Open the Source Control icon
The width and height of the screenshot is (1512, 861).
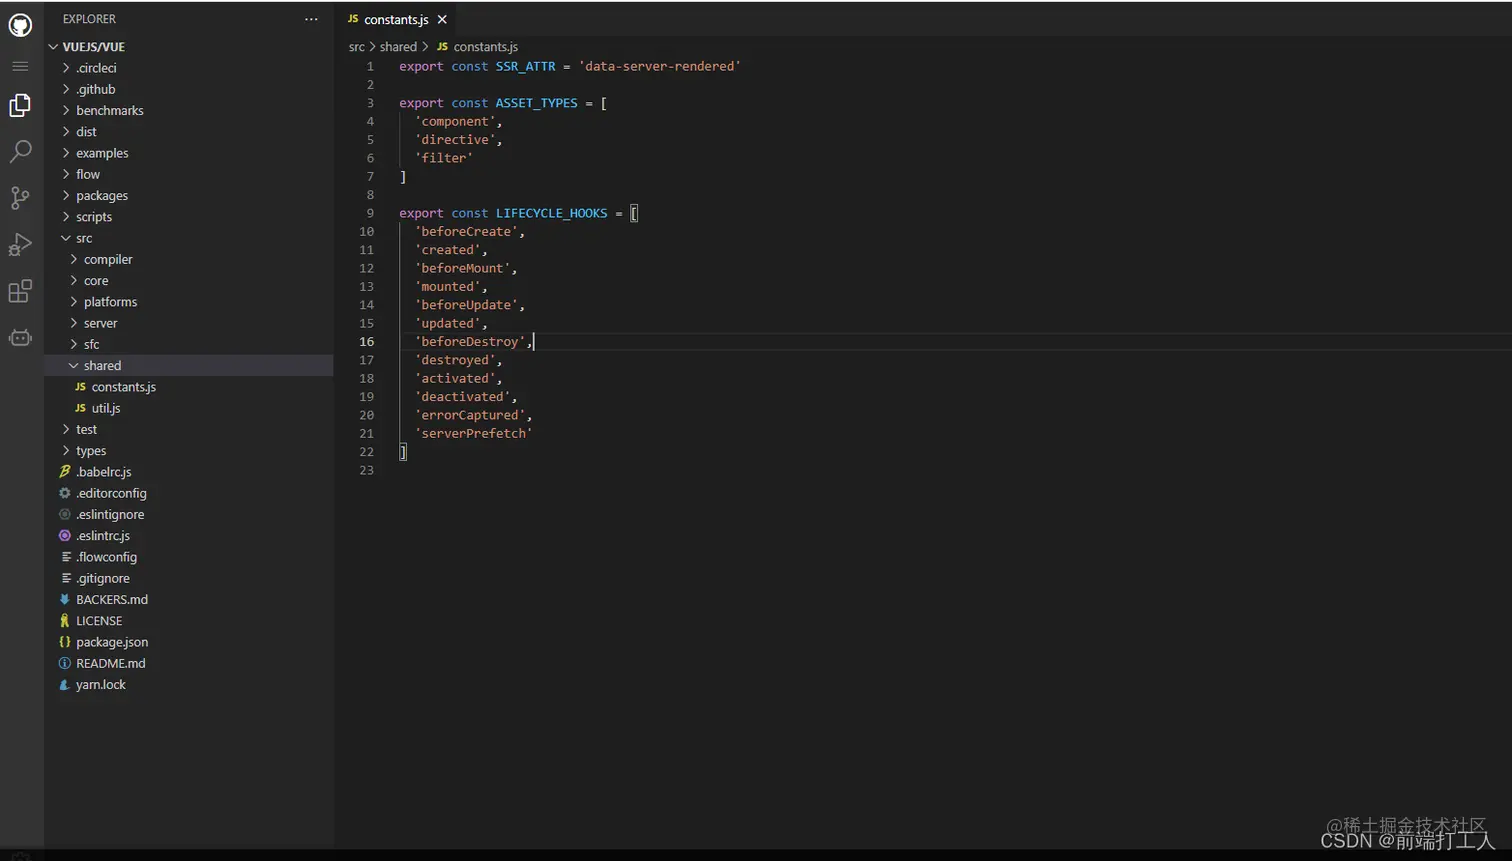(x=20, y=198)
